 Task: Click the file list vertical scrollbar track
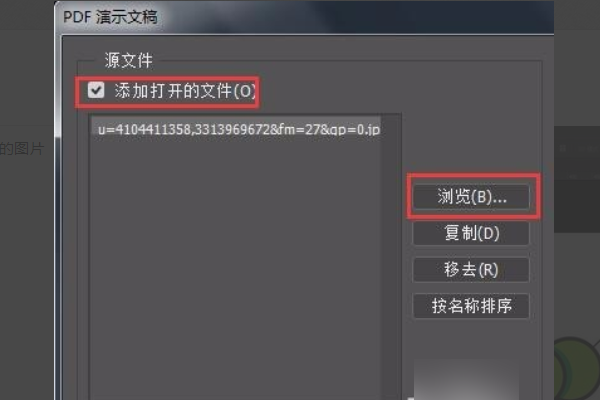391,256
